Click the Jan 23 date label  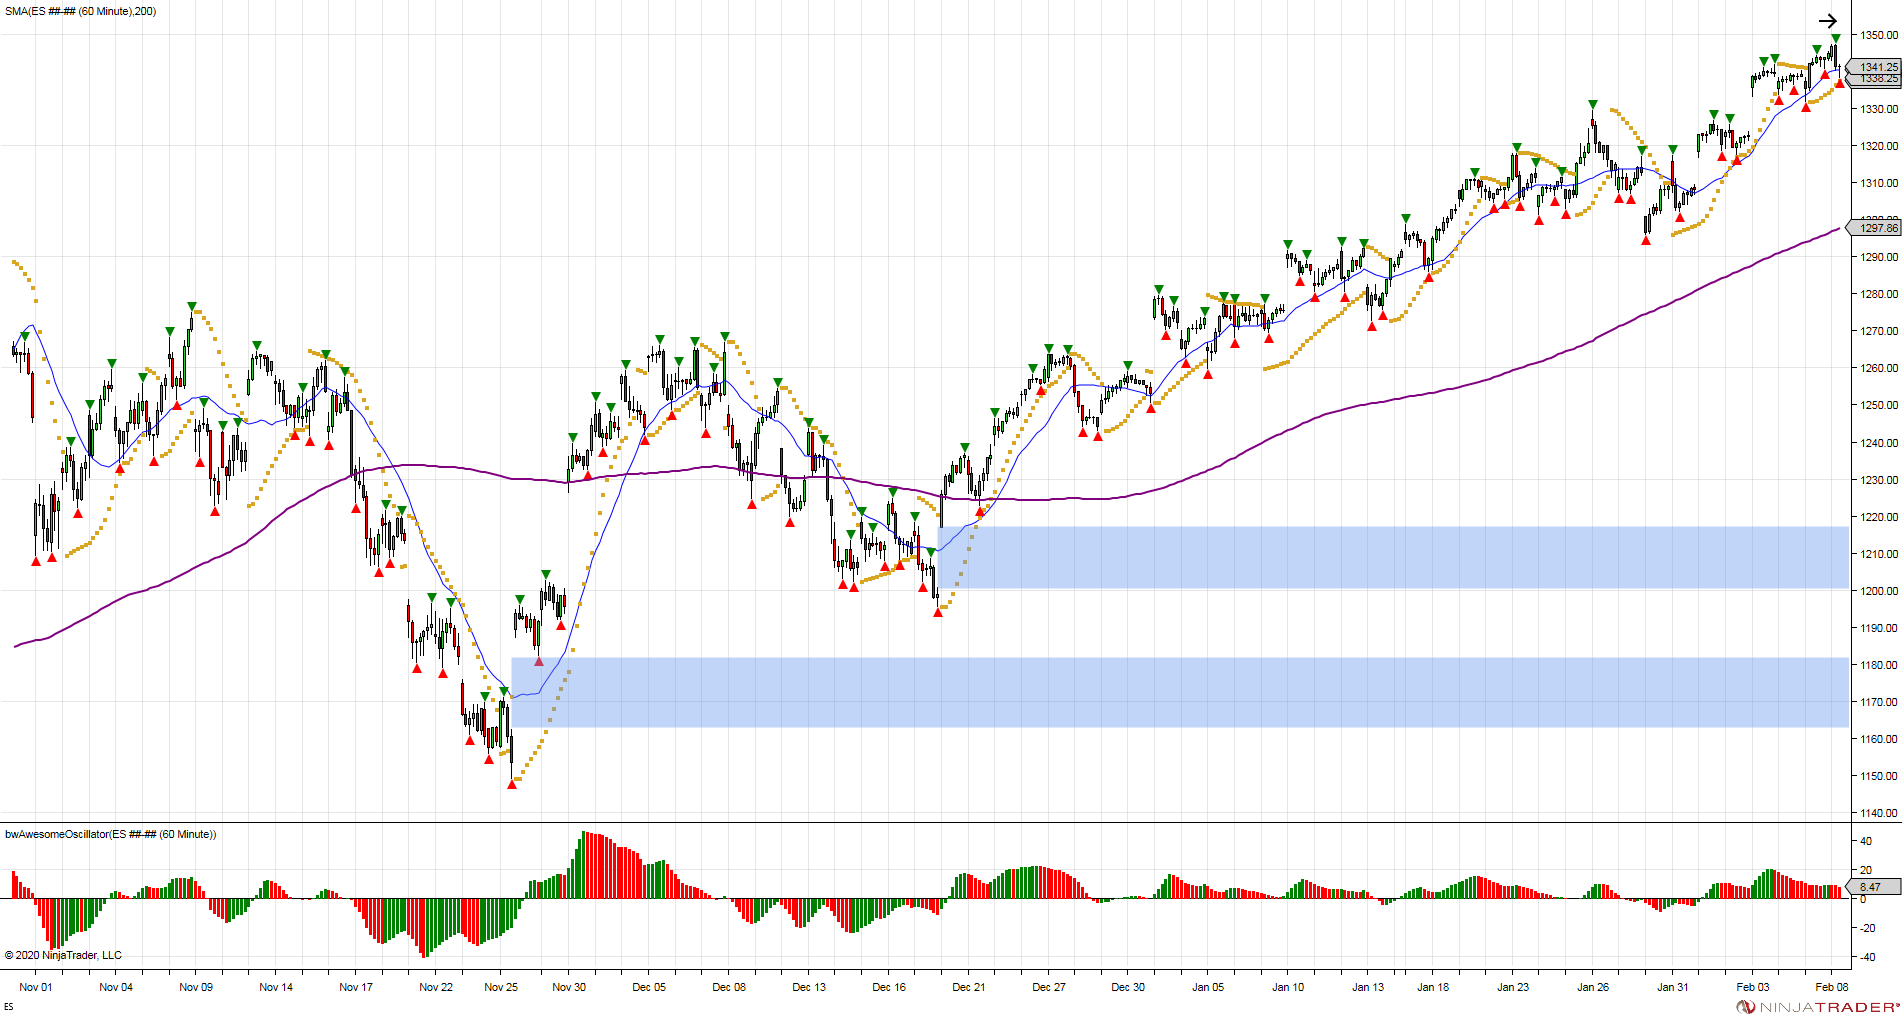click(x=1513, y=987)
